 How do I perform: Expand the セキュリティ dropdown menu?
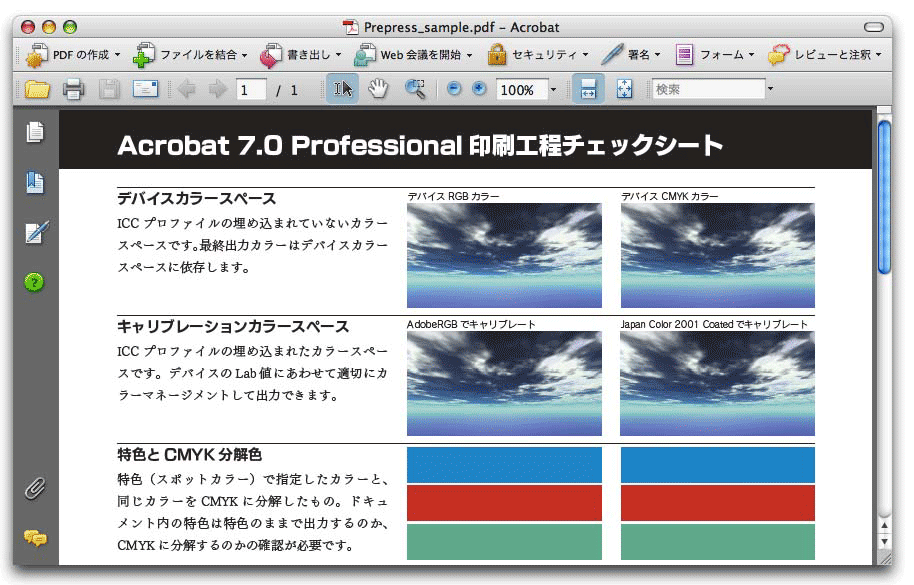click(585, 55)
